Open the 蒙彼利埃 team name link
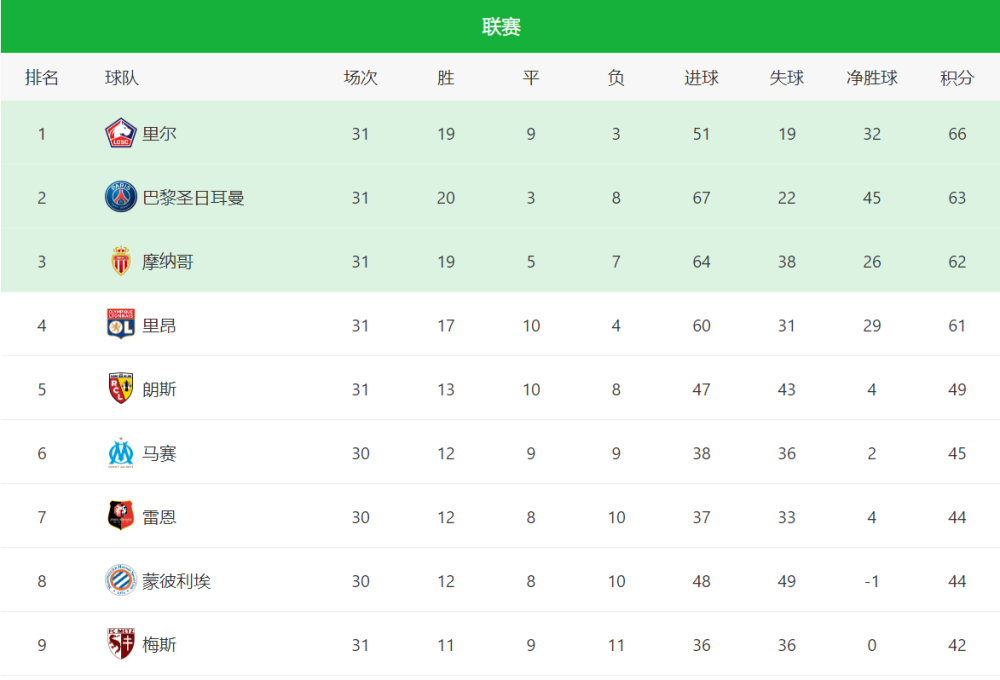 coord(176,582)
